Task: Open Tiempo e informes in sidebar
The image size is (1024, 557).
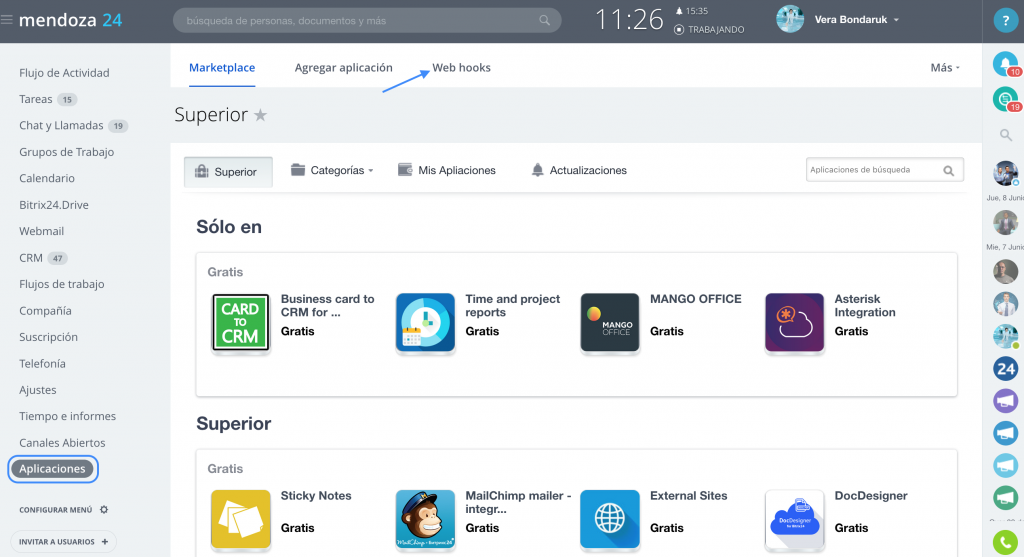Action: click(x=67, y=416)
